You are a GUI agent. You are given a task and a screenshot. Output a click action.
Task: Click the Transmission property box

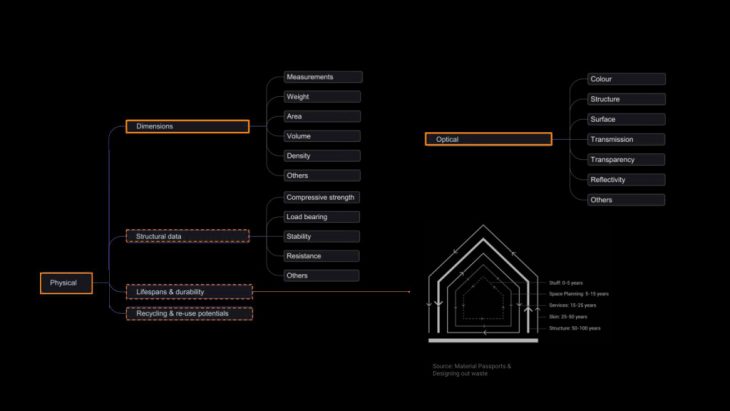click(626, 139)
